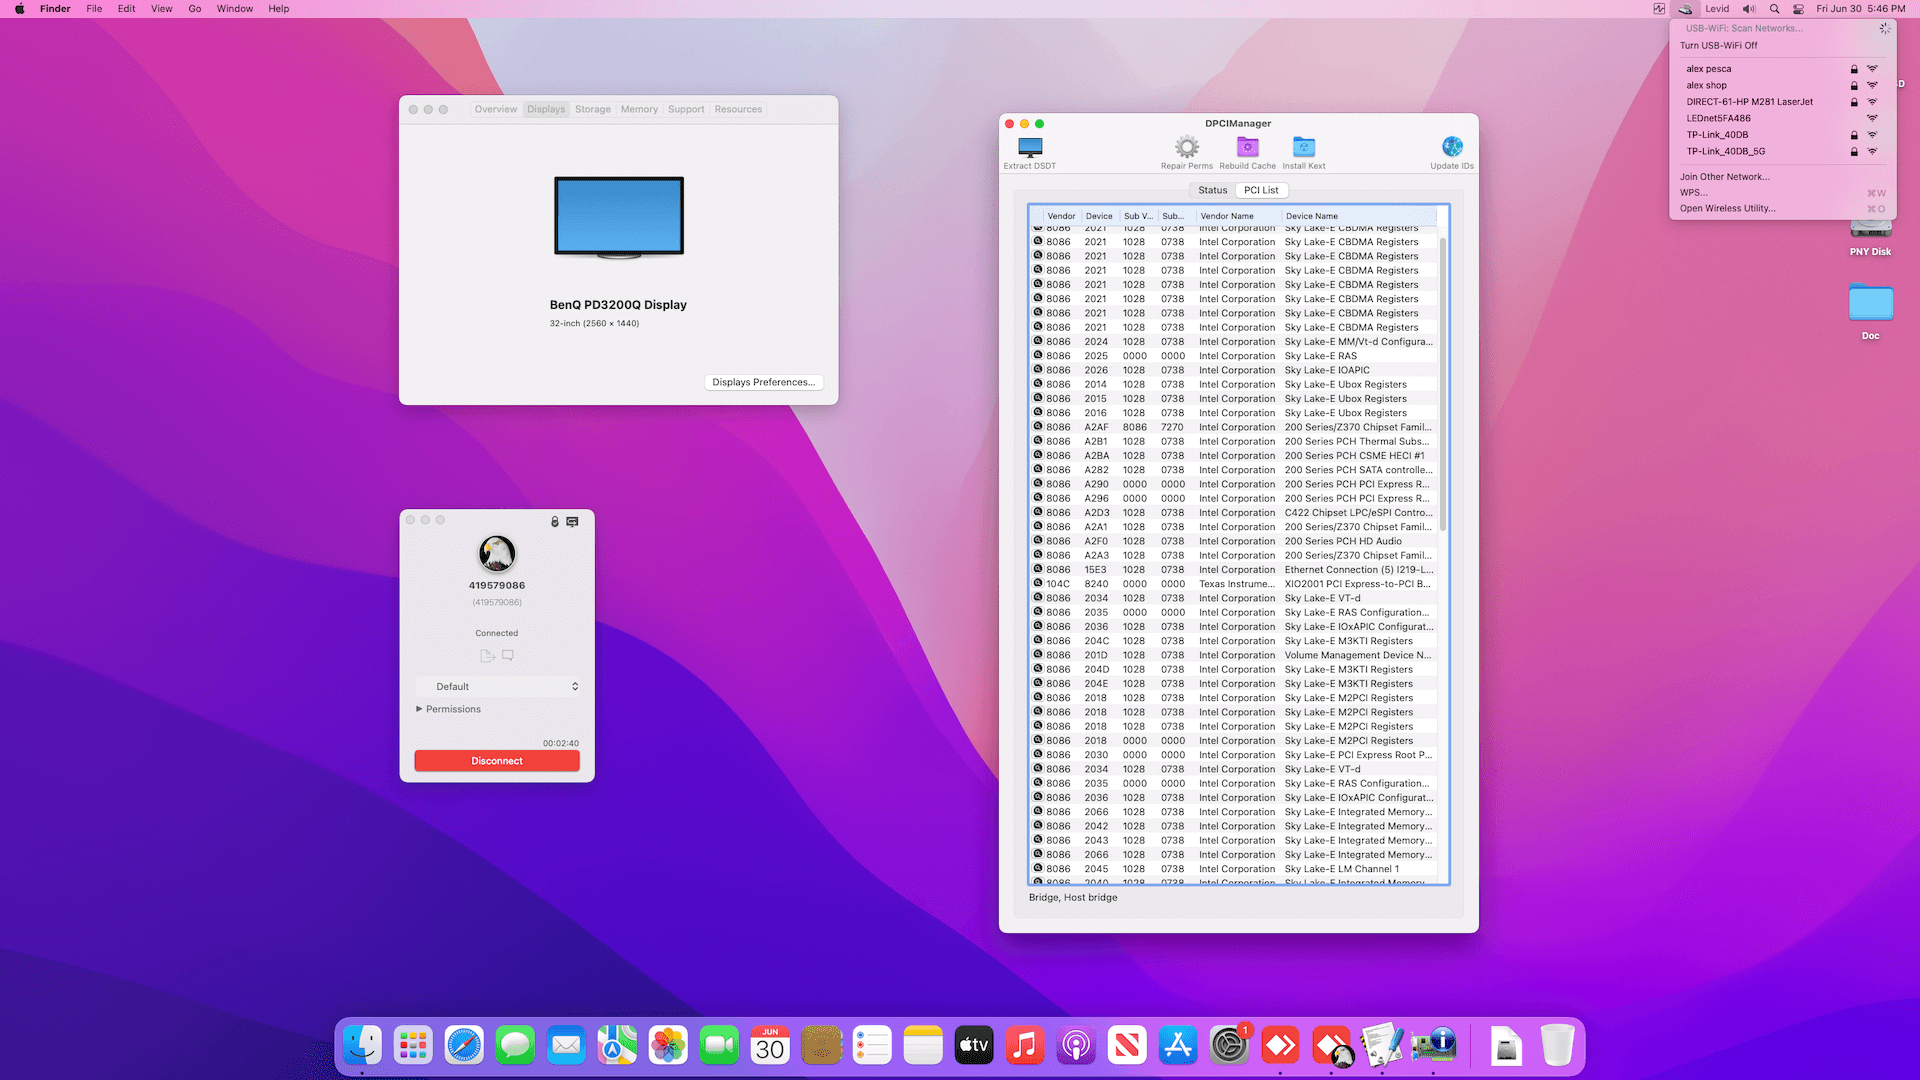Select the Texas Instruments XIO2001 row

[x=1238, y=584]
